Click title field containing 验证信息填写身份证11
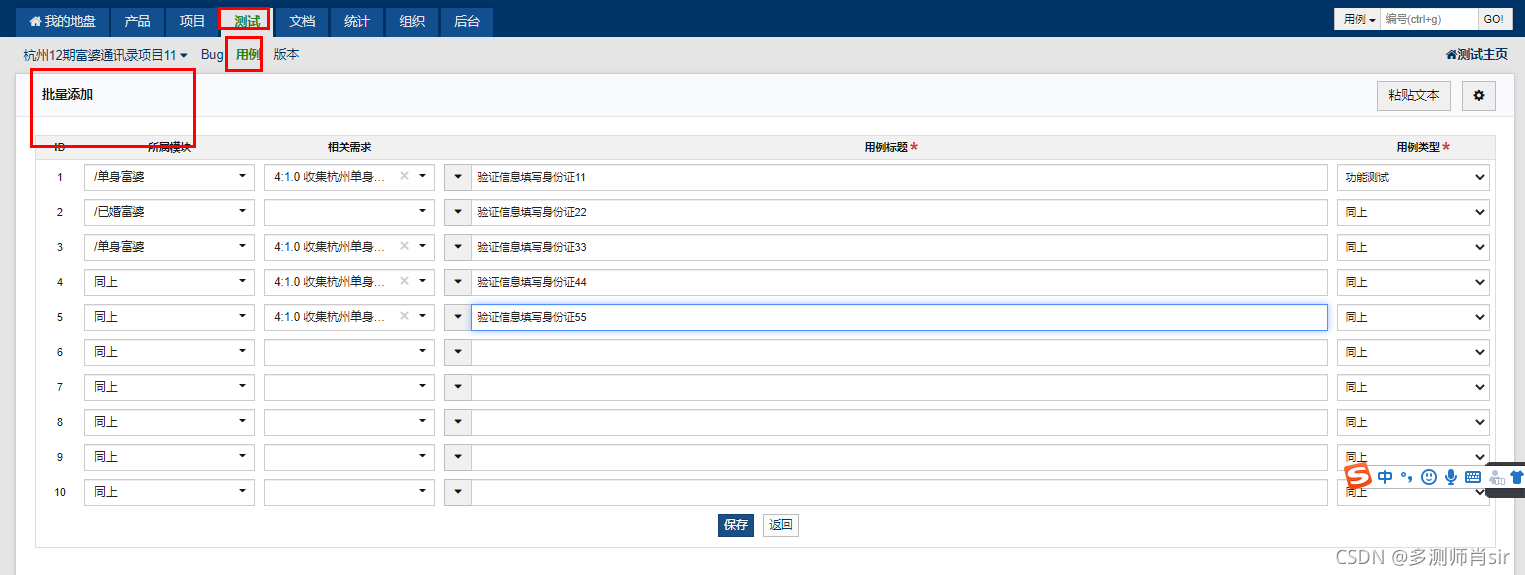 click(900, 177)
